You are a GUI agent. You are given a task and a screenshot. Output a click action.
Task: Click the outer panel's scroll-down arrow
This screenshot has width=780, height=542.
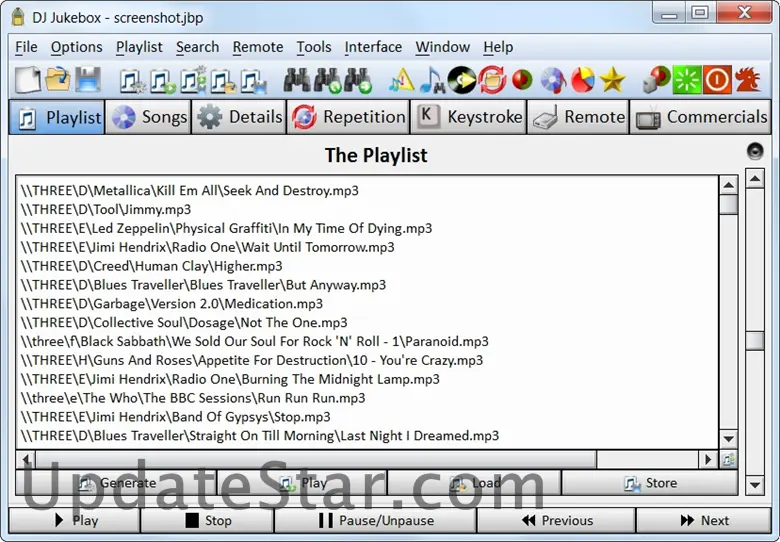(755, 485)
